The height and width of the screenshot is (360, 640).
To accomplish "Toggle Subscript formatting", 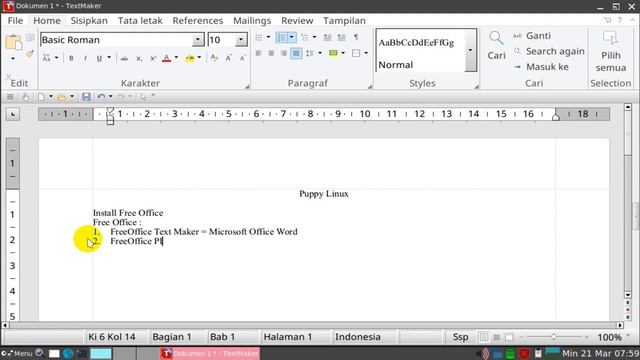I will tap(139, 58).
